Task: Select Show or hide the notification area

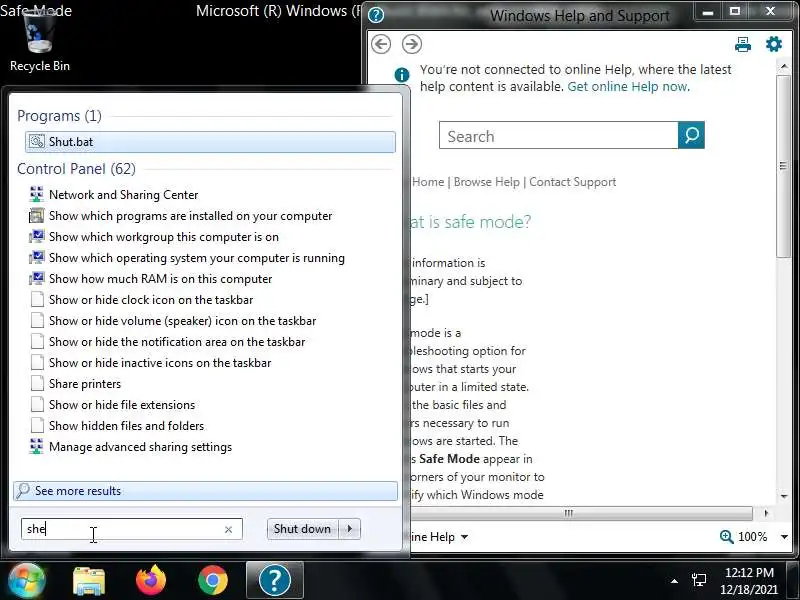Action: coord(167,341)
